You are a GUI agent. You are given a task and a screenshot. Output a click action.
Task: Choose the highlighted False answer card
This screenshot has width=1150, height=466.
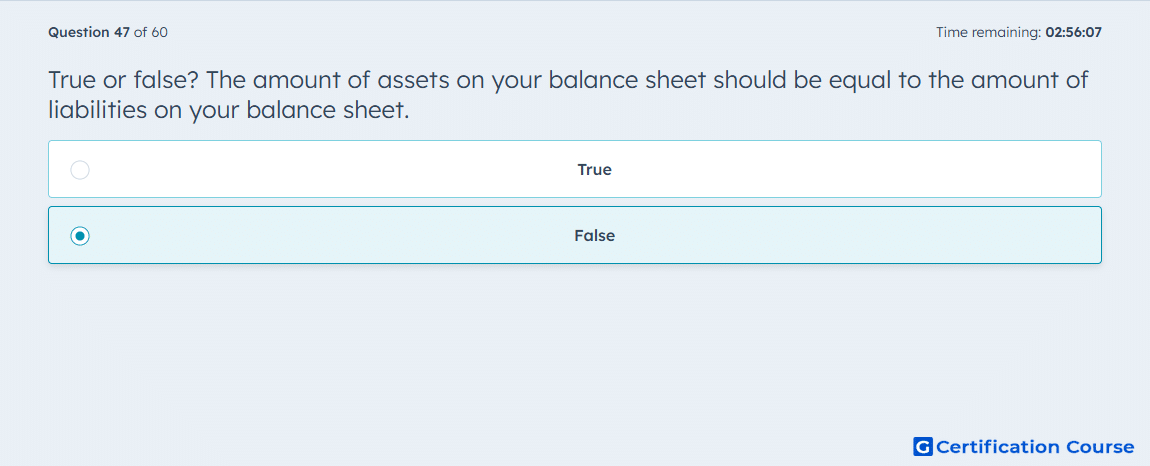(575, 235)
